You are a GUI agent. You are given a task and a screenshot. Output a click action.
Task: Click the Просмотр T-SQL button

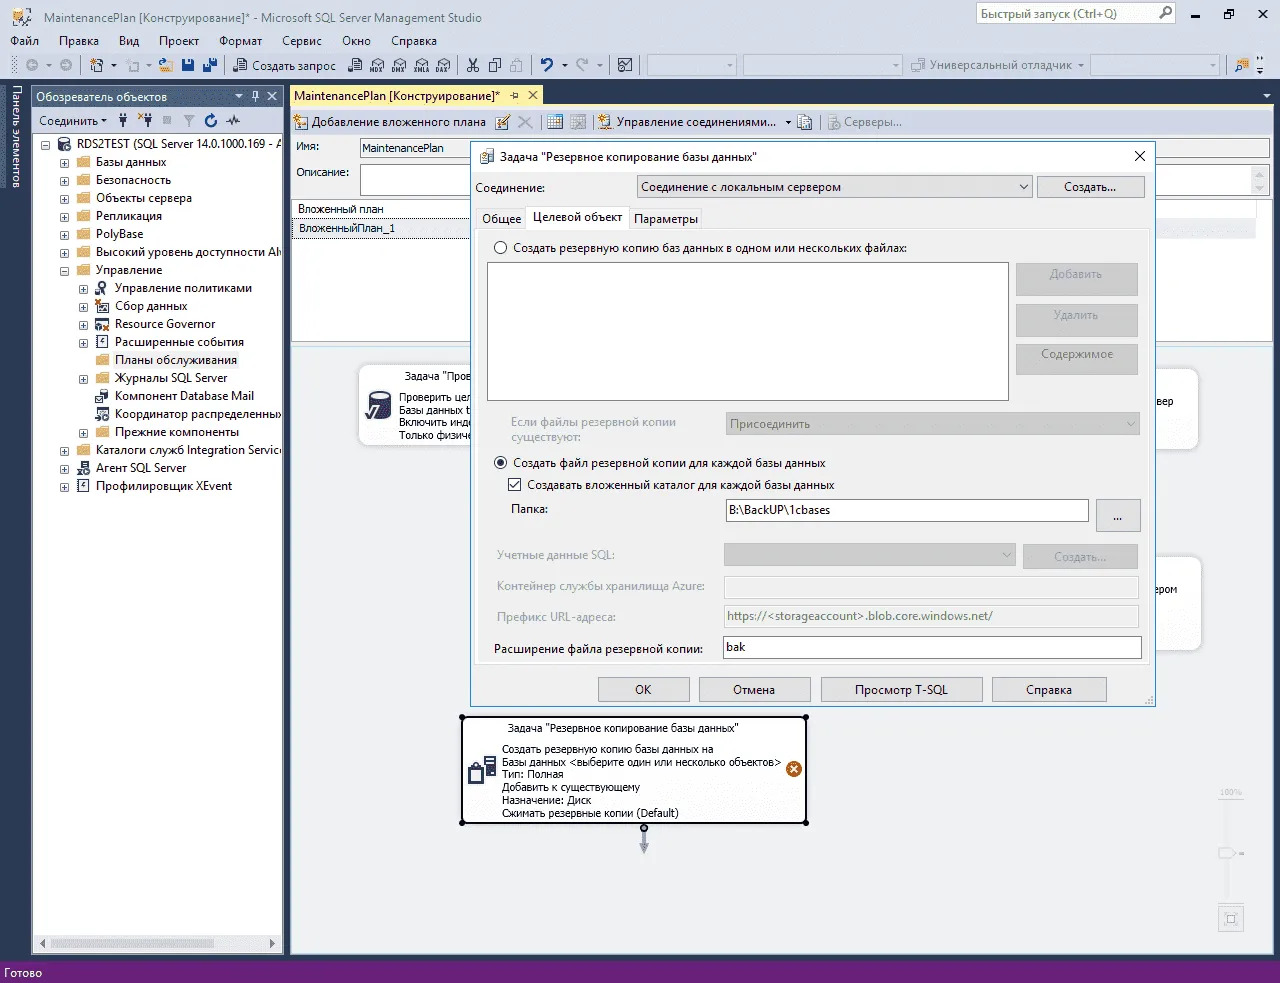point(900,690)
